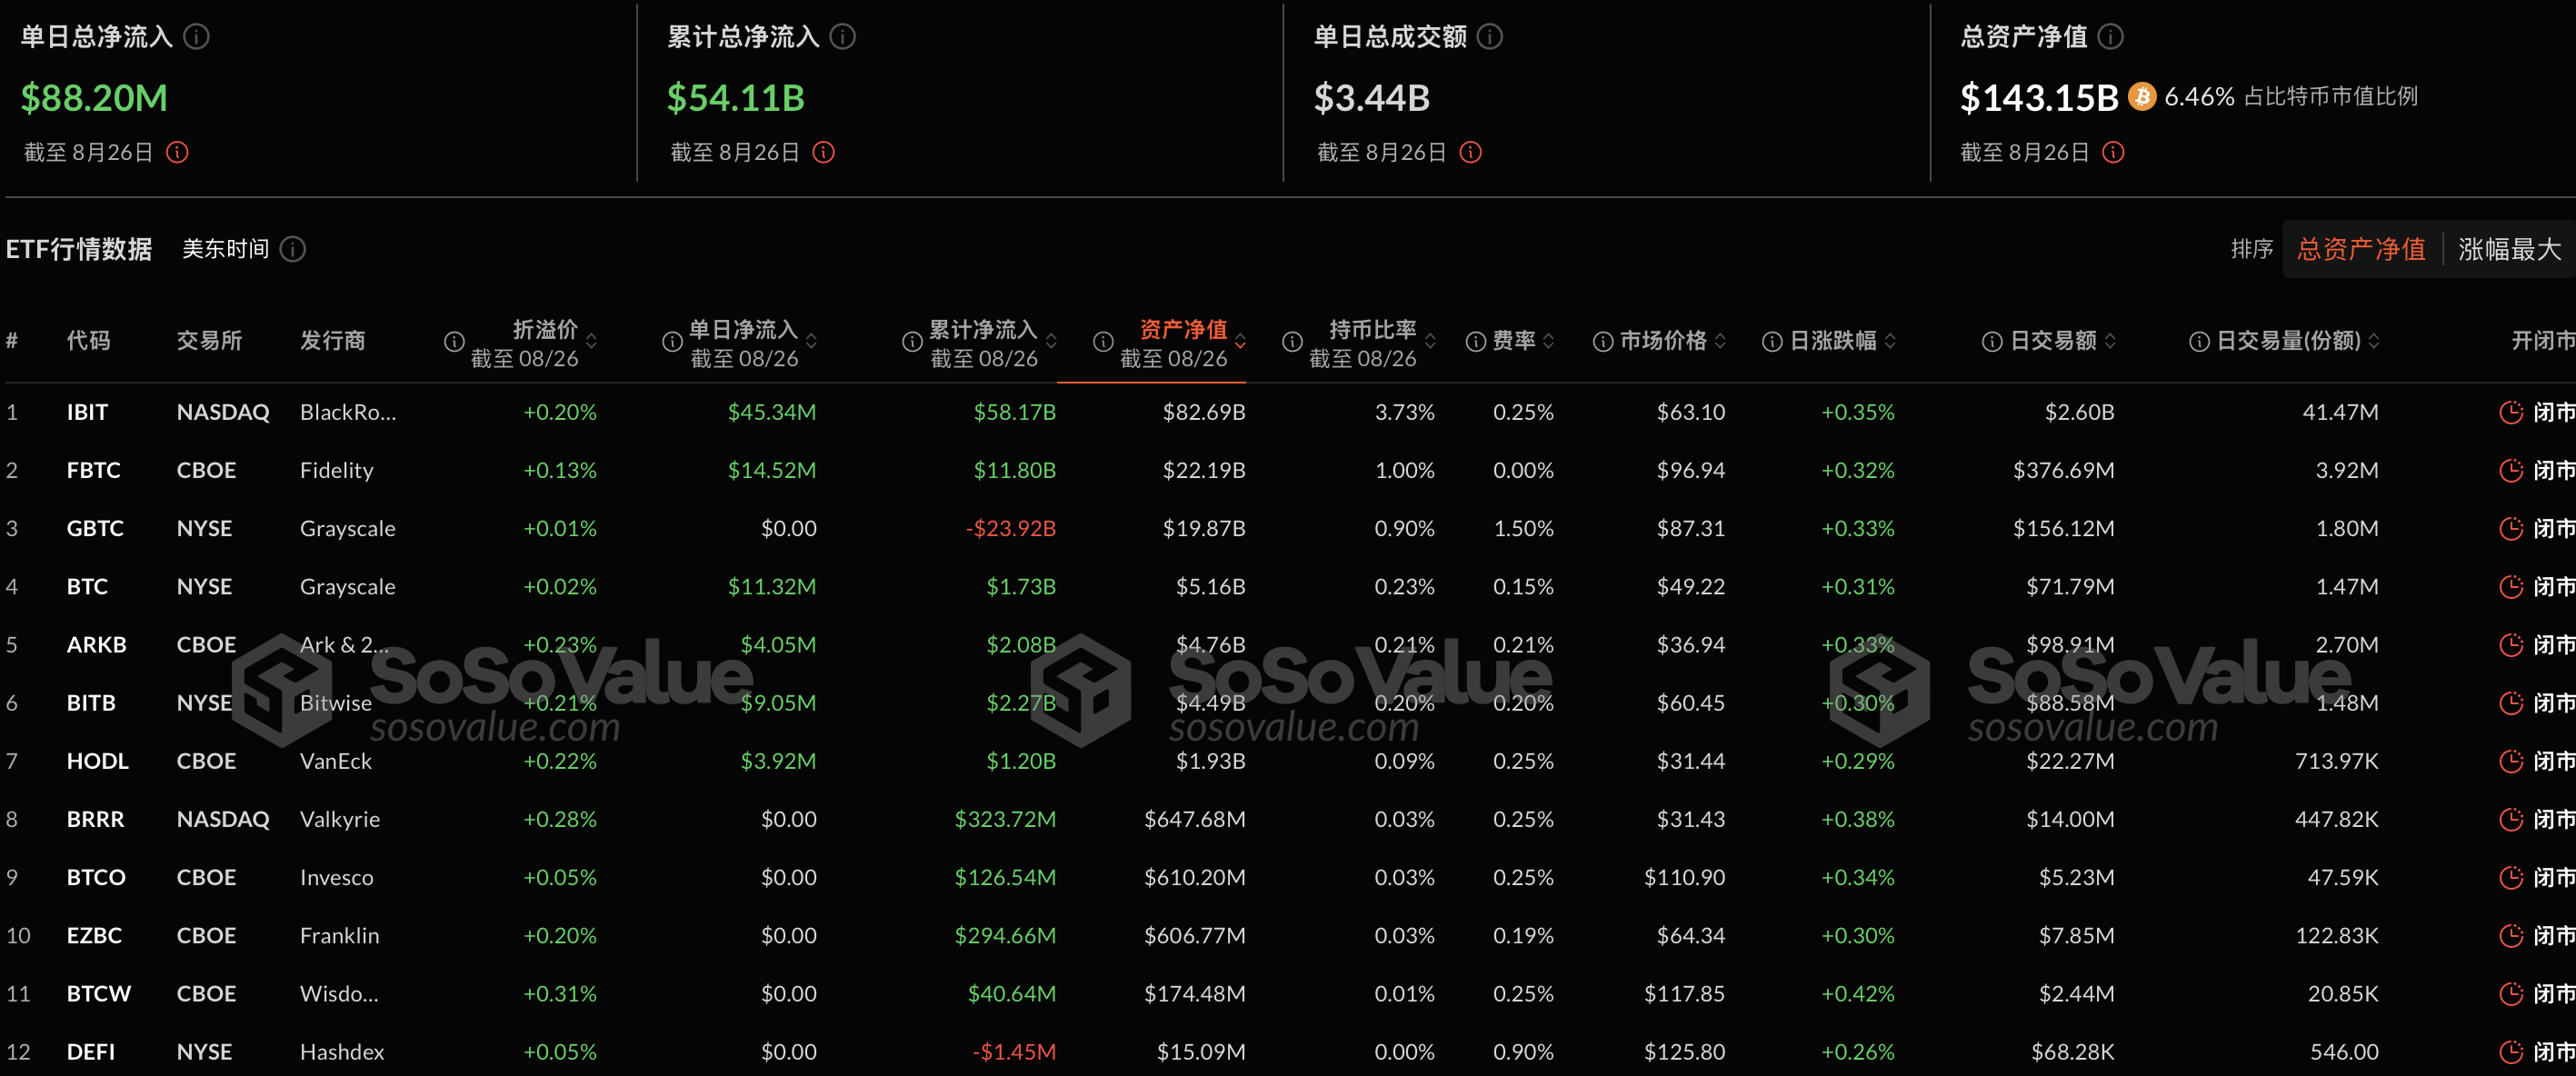Click BlackRo... issuer in IBIT row

(348, 412)
